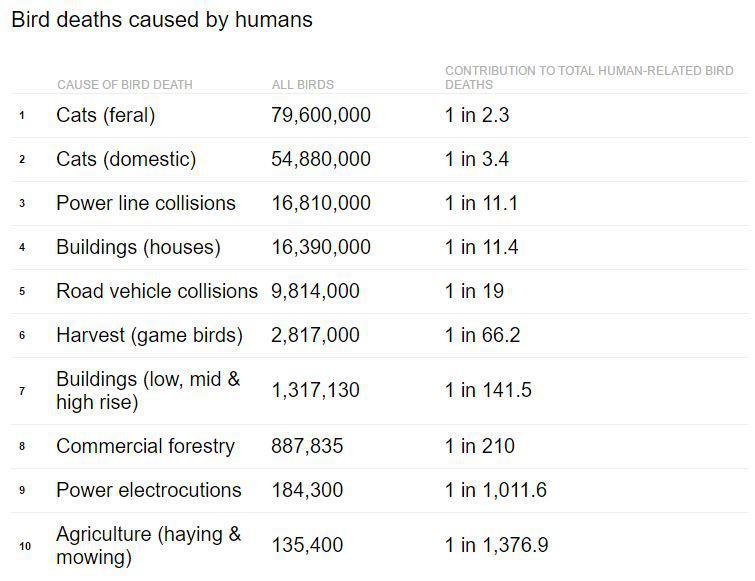755x581 pixels.
Task: Sort by the "All Birds" column header
Action: point(303,85)
